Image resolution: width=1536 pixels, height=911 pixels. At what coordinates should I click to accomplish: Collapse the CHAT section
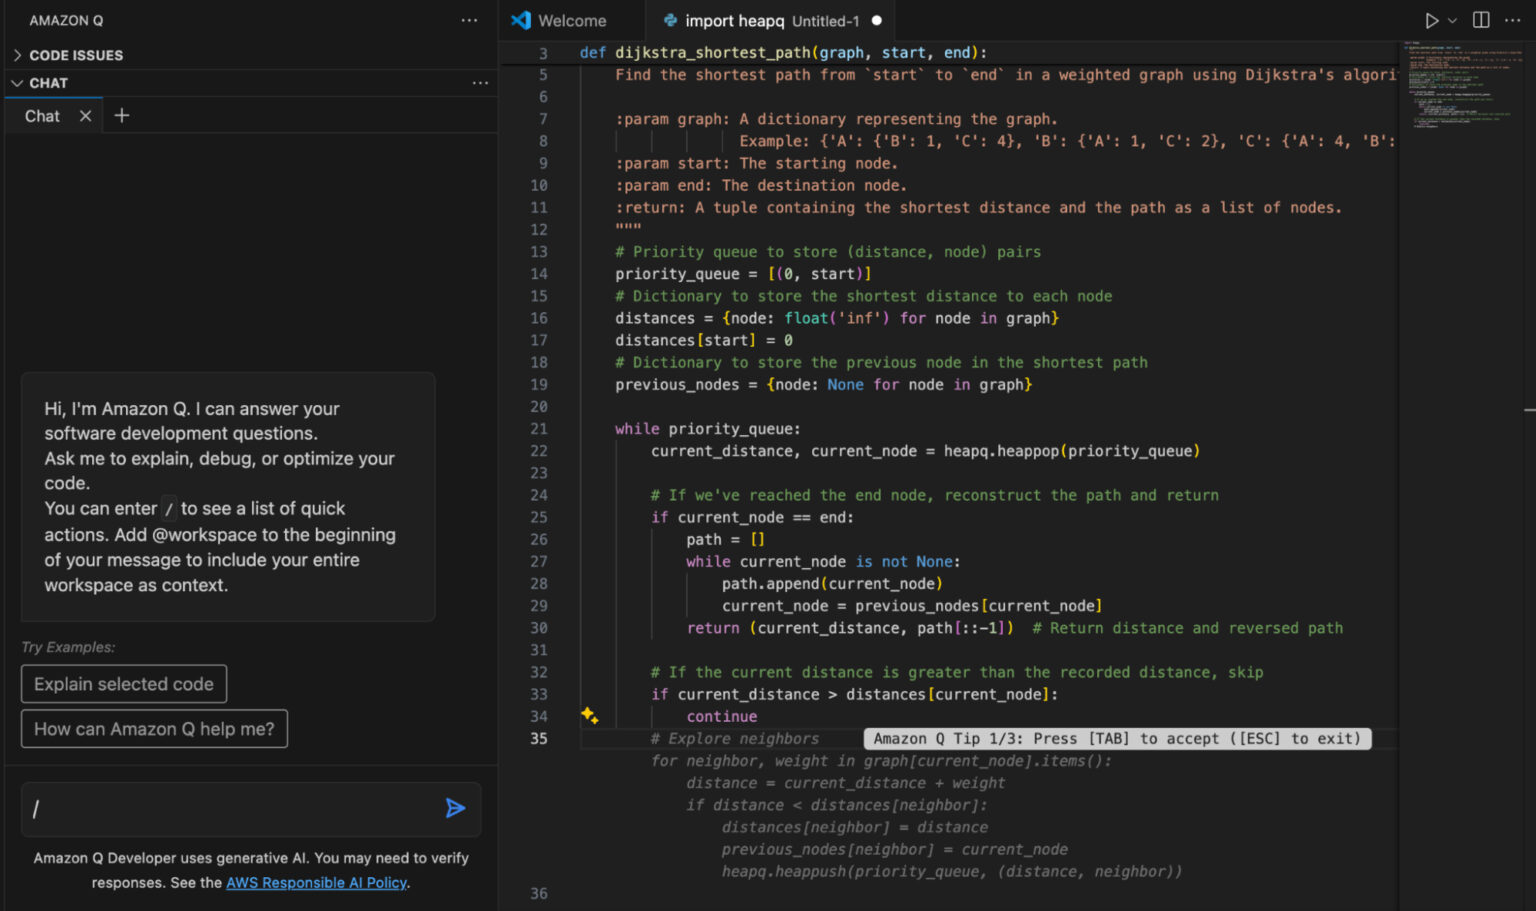point(16,82)
